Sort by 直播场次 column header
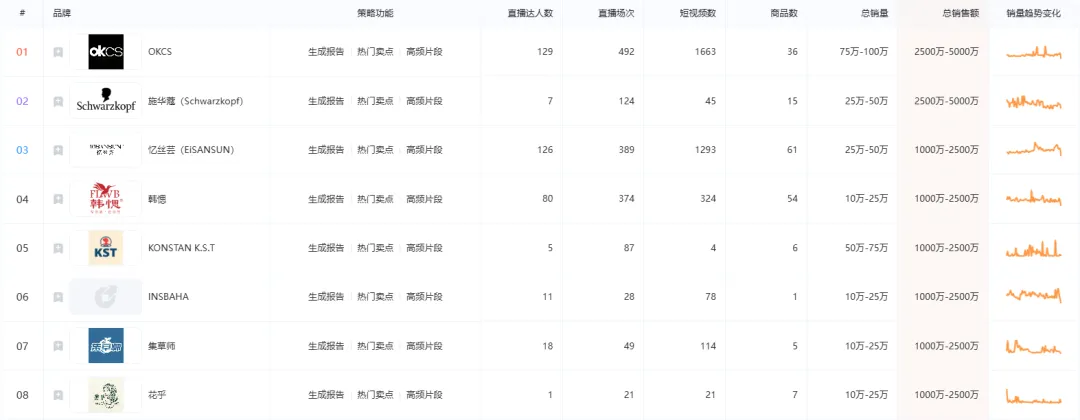Image resolution: width=1080 pixels, height=420 pixels. point(616,13)
